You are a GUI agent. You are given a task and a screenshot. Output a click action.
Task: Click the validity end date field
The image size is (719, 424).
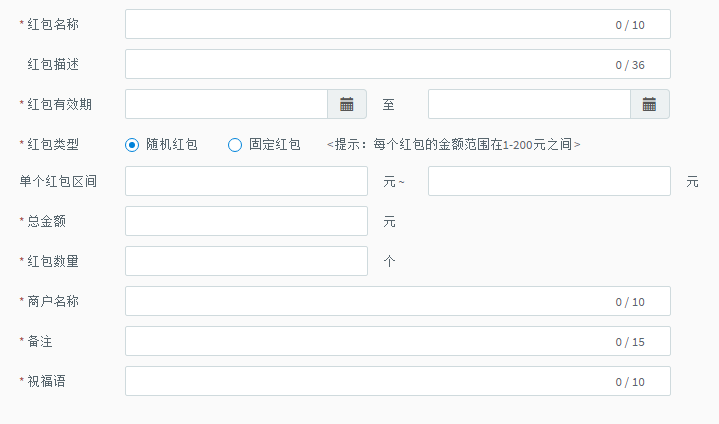coord(529,105)
